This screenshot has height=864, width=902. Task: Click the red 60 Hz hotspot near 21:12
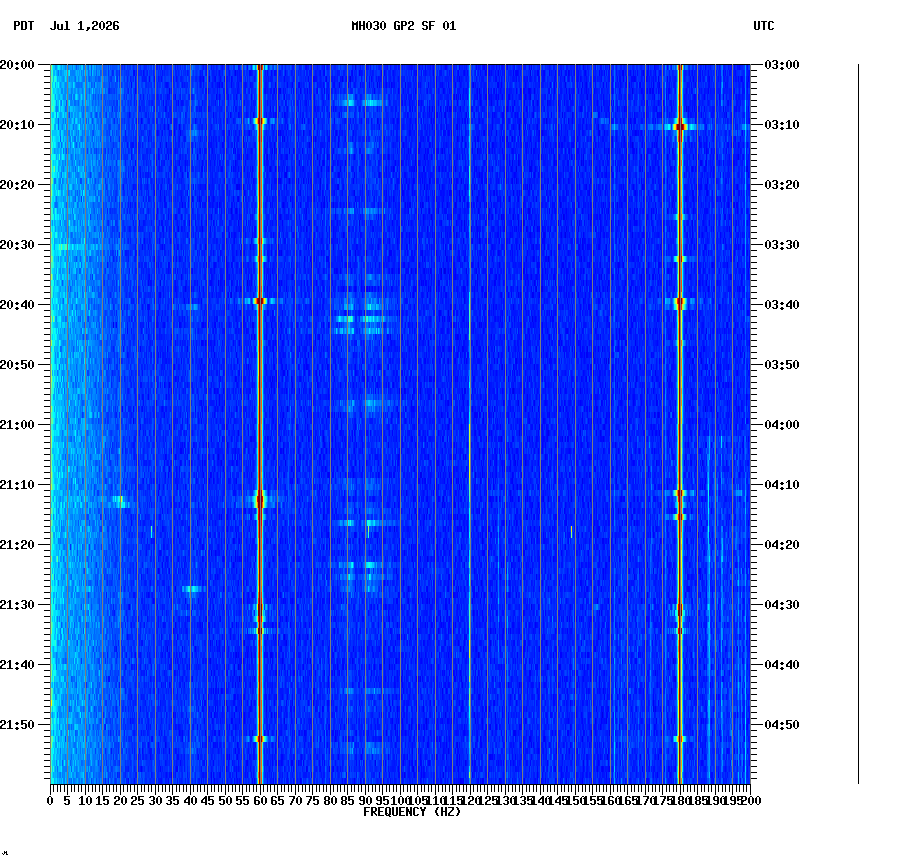(x=260, y=500)
